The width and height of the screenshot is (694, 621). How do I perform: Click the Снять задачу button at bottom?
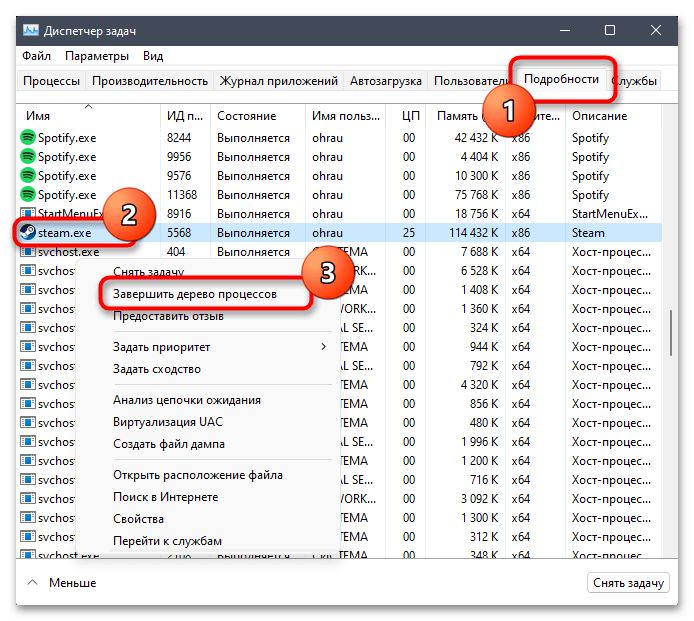pyautogui.click(x=628, y=582)
